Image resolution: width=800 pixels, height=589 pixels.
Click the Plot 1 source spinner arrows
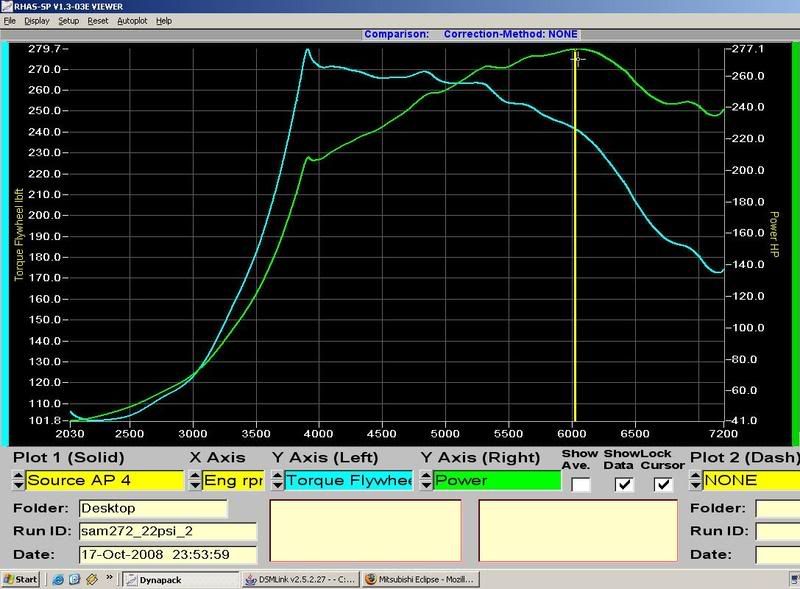click(x=18, y=480)
